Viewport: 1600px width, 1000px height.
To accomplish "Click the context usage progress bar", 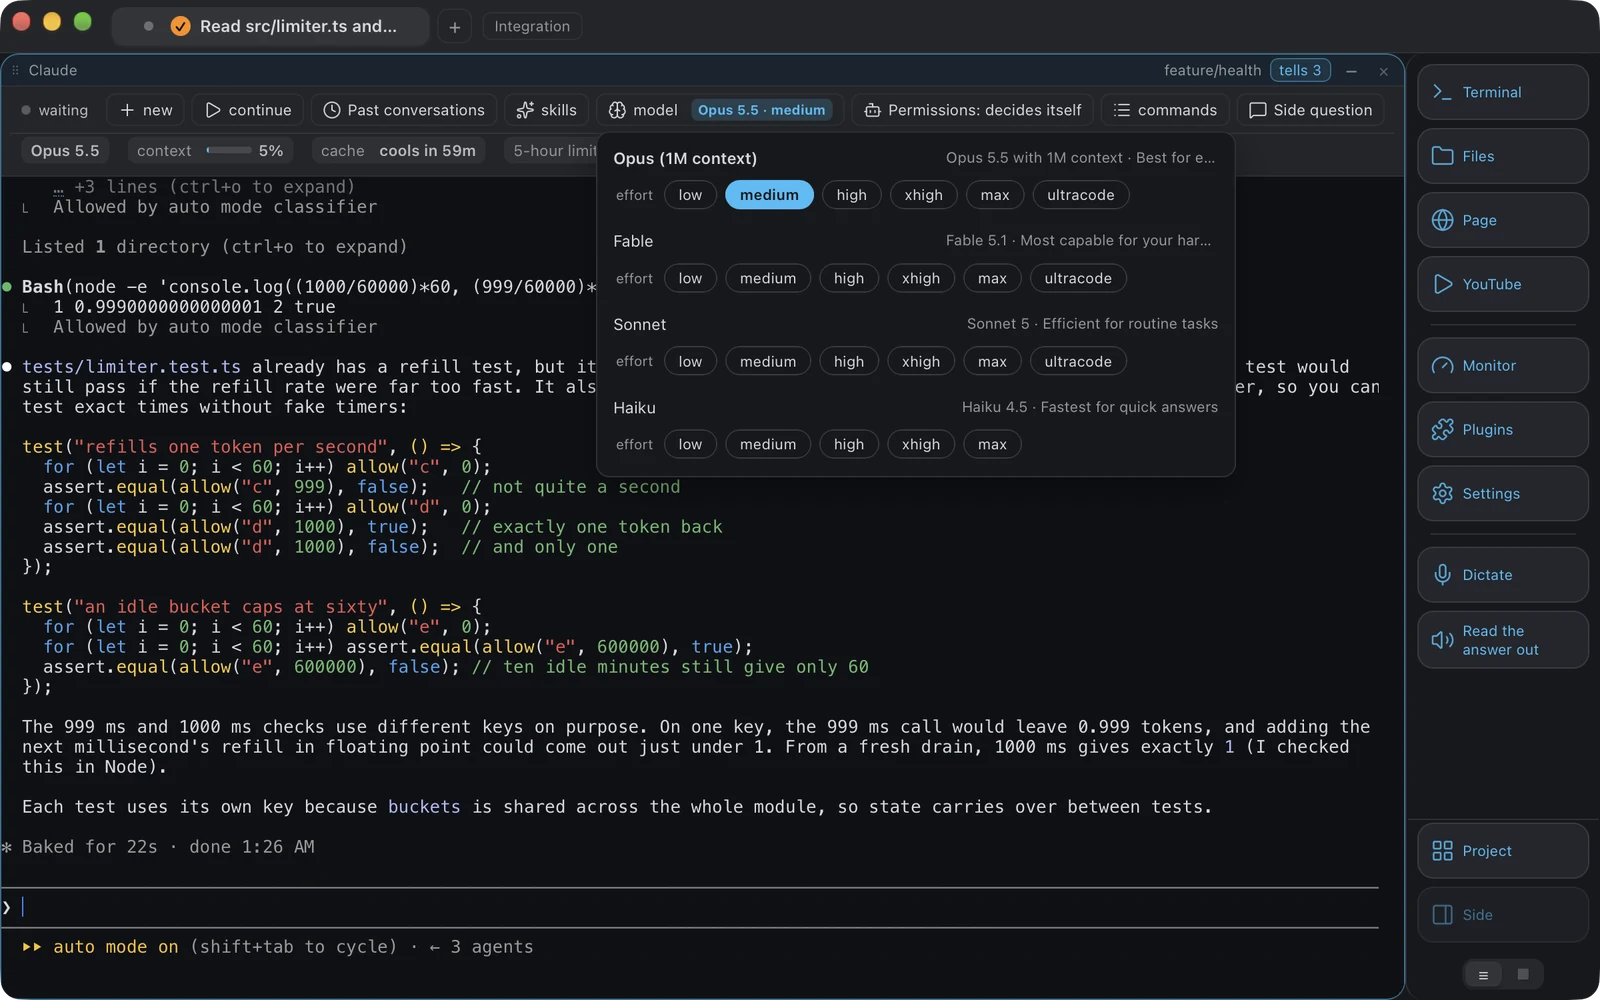I will coord(229,151).
